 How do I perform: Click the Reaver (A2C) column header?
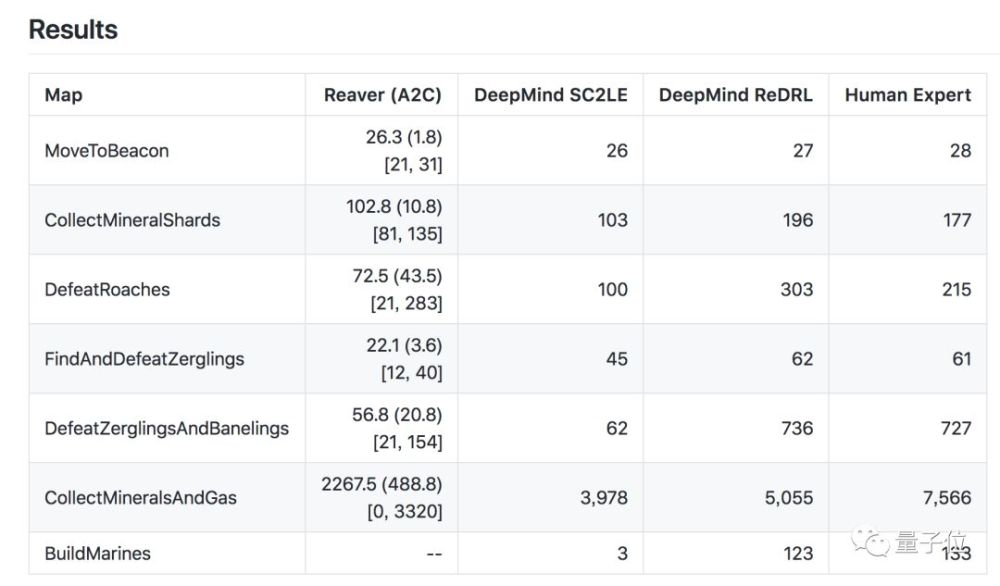click(x=383, y=95)
